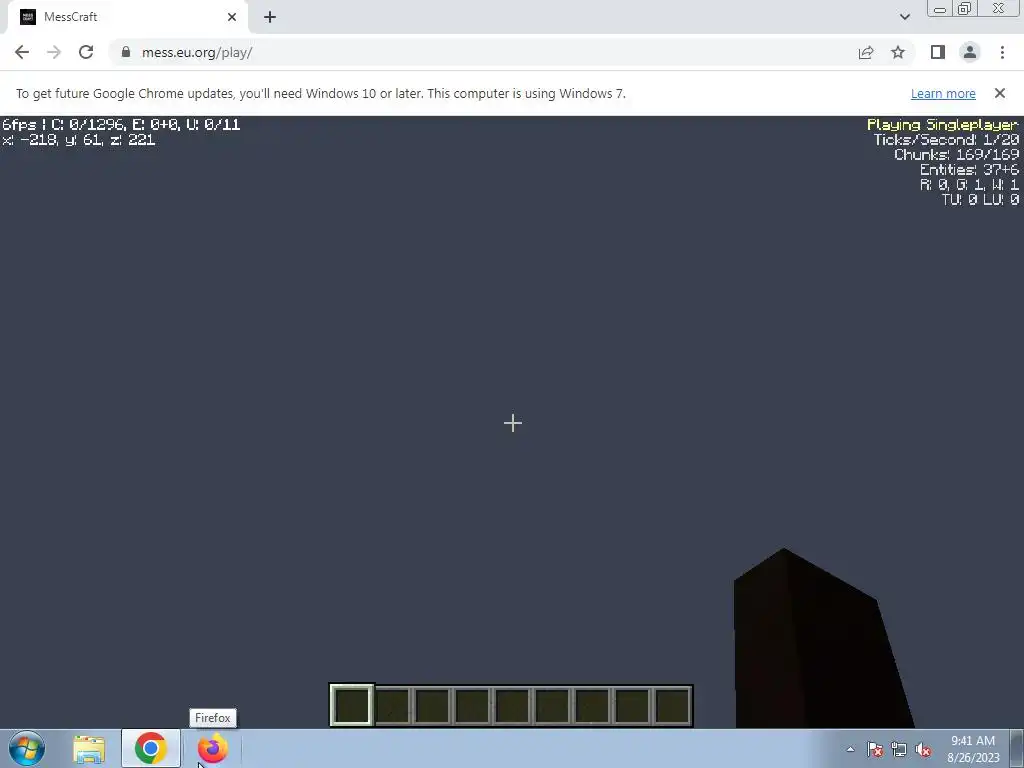Close the MessCraft tab
This screenshot has width=1024, height=768.
coord(232,17)
